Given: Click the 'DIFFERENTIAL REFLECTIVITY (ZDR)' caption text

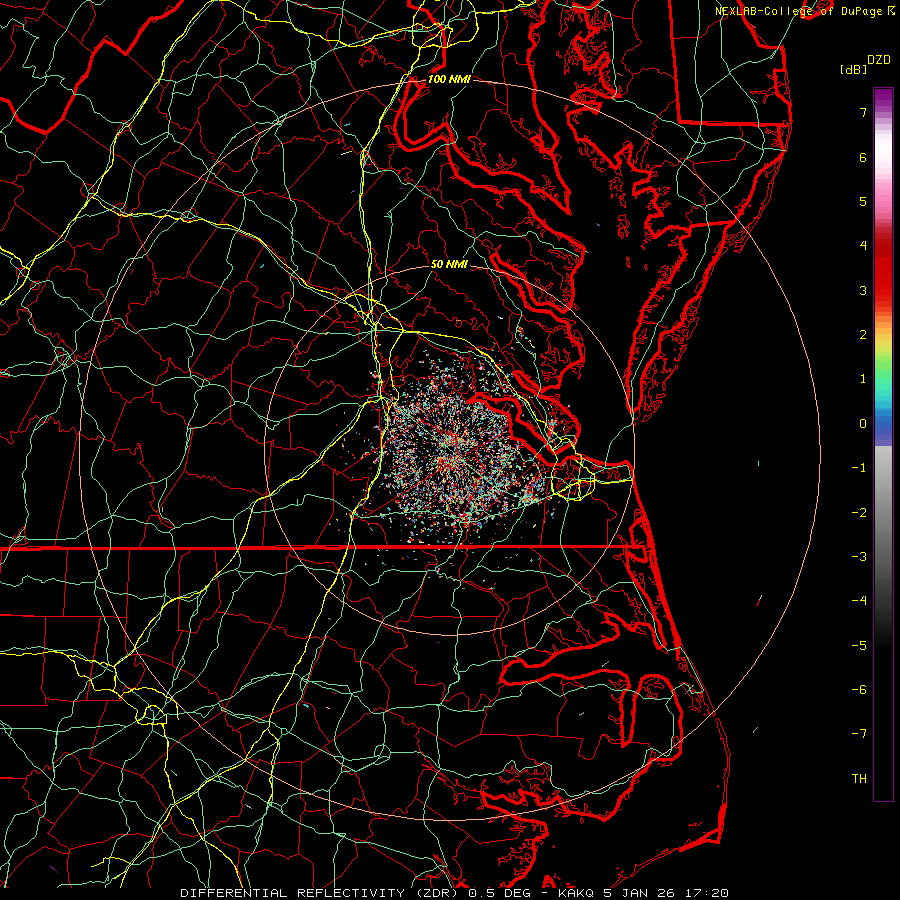Looking at the screenshot, I should (321, 893).
